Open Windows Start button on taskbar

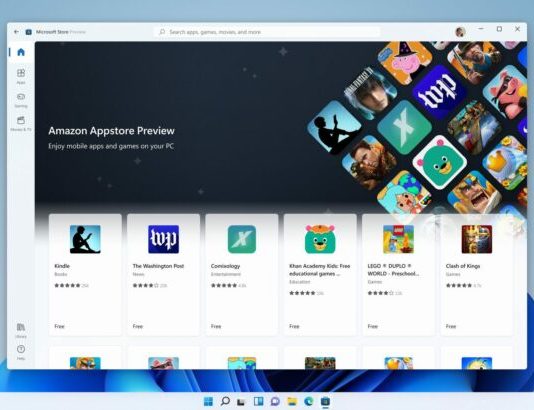(x=208, y=401)
